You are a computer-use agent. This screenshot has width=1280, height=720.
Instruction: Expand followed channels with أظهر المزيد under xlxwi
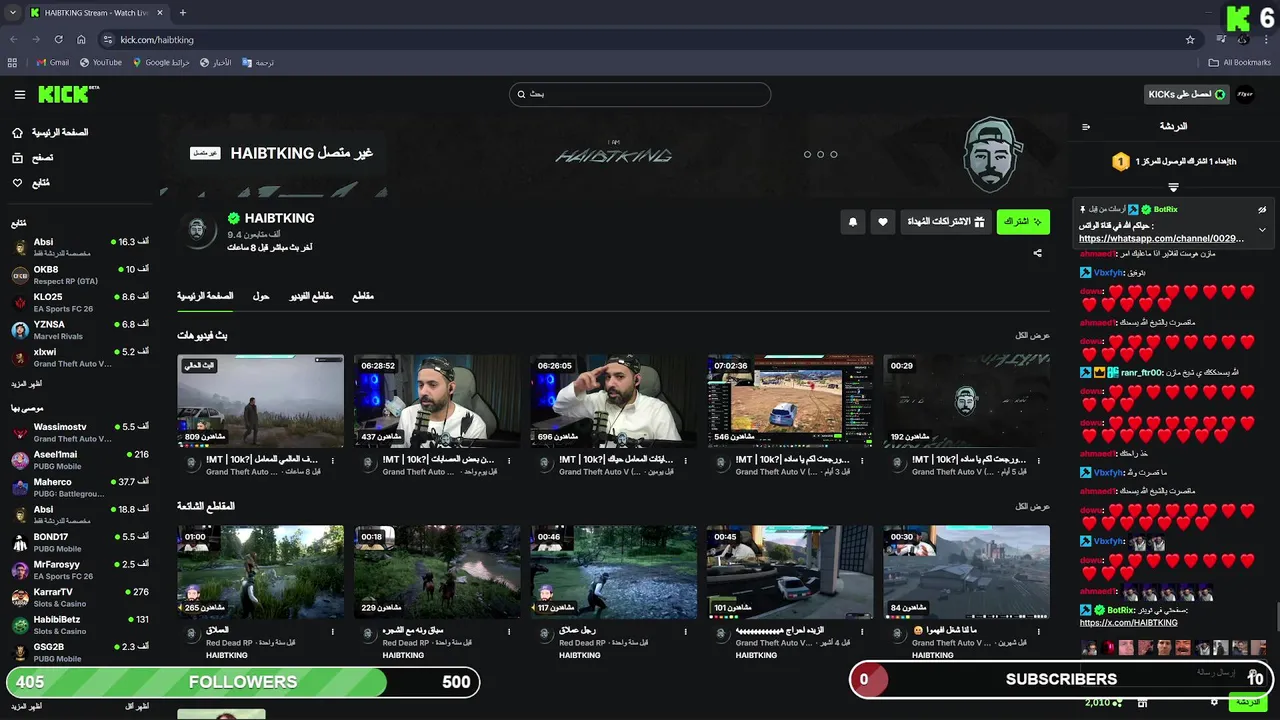pyautogui.click(x=27, y=384)
